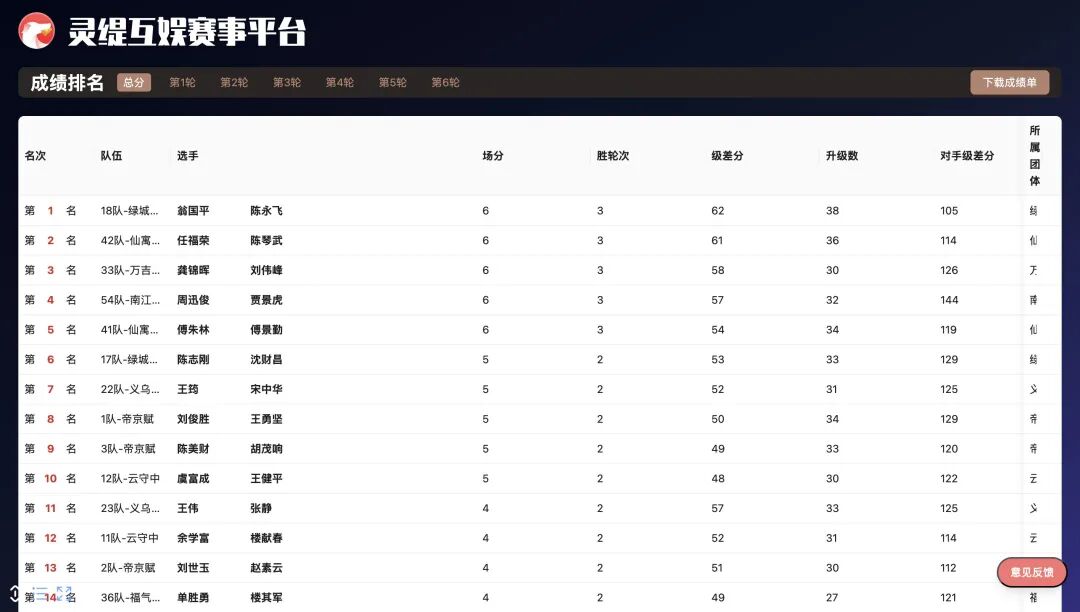
Task: Select team cell 36队-福气...
Action: pyautogui.click(x=129, y=598)
